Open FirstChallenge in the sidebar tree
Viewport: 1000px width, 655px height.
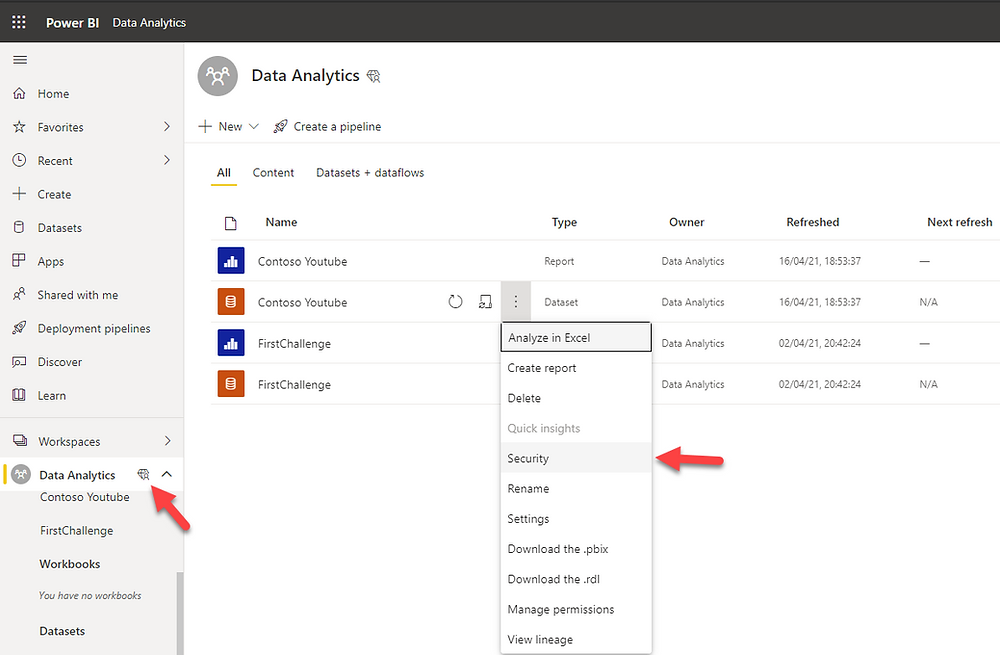pyautogui.click(x=77, y=531)
